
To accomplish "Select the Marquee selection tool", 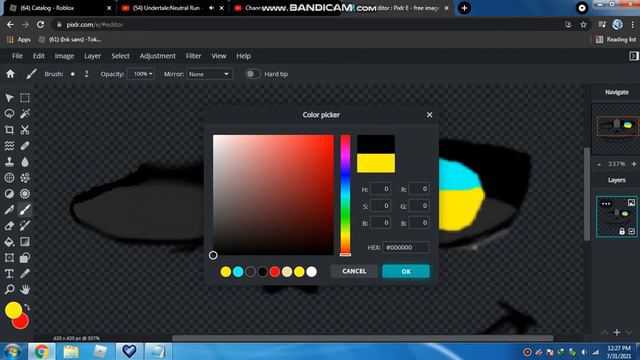I will pyautogui.click(x=25, y=98).
